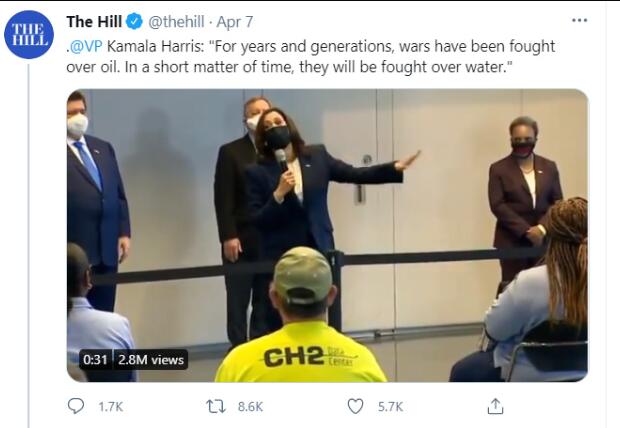
Task: Click the 5.7K likes count
Action: (389, 406)
